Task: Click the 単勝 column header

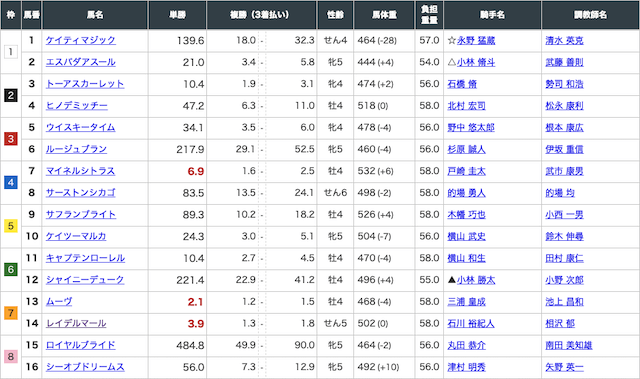Action: [x=178, y=15]
